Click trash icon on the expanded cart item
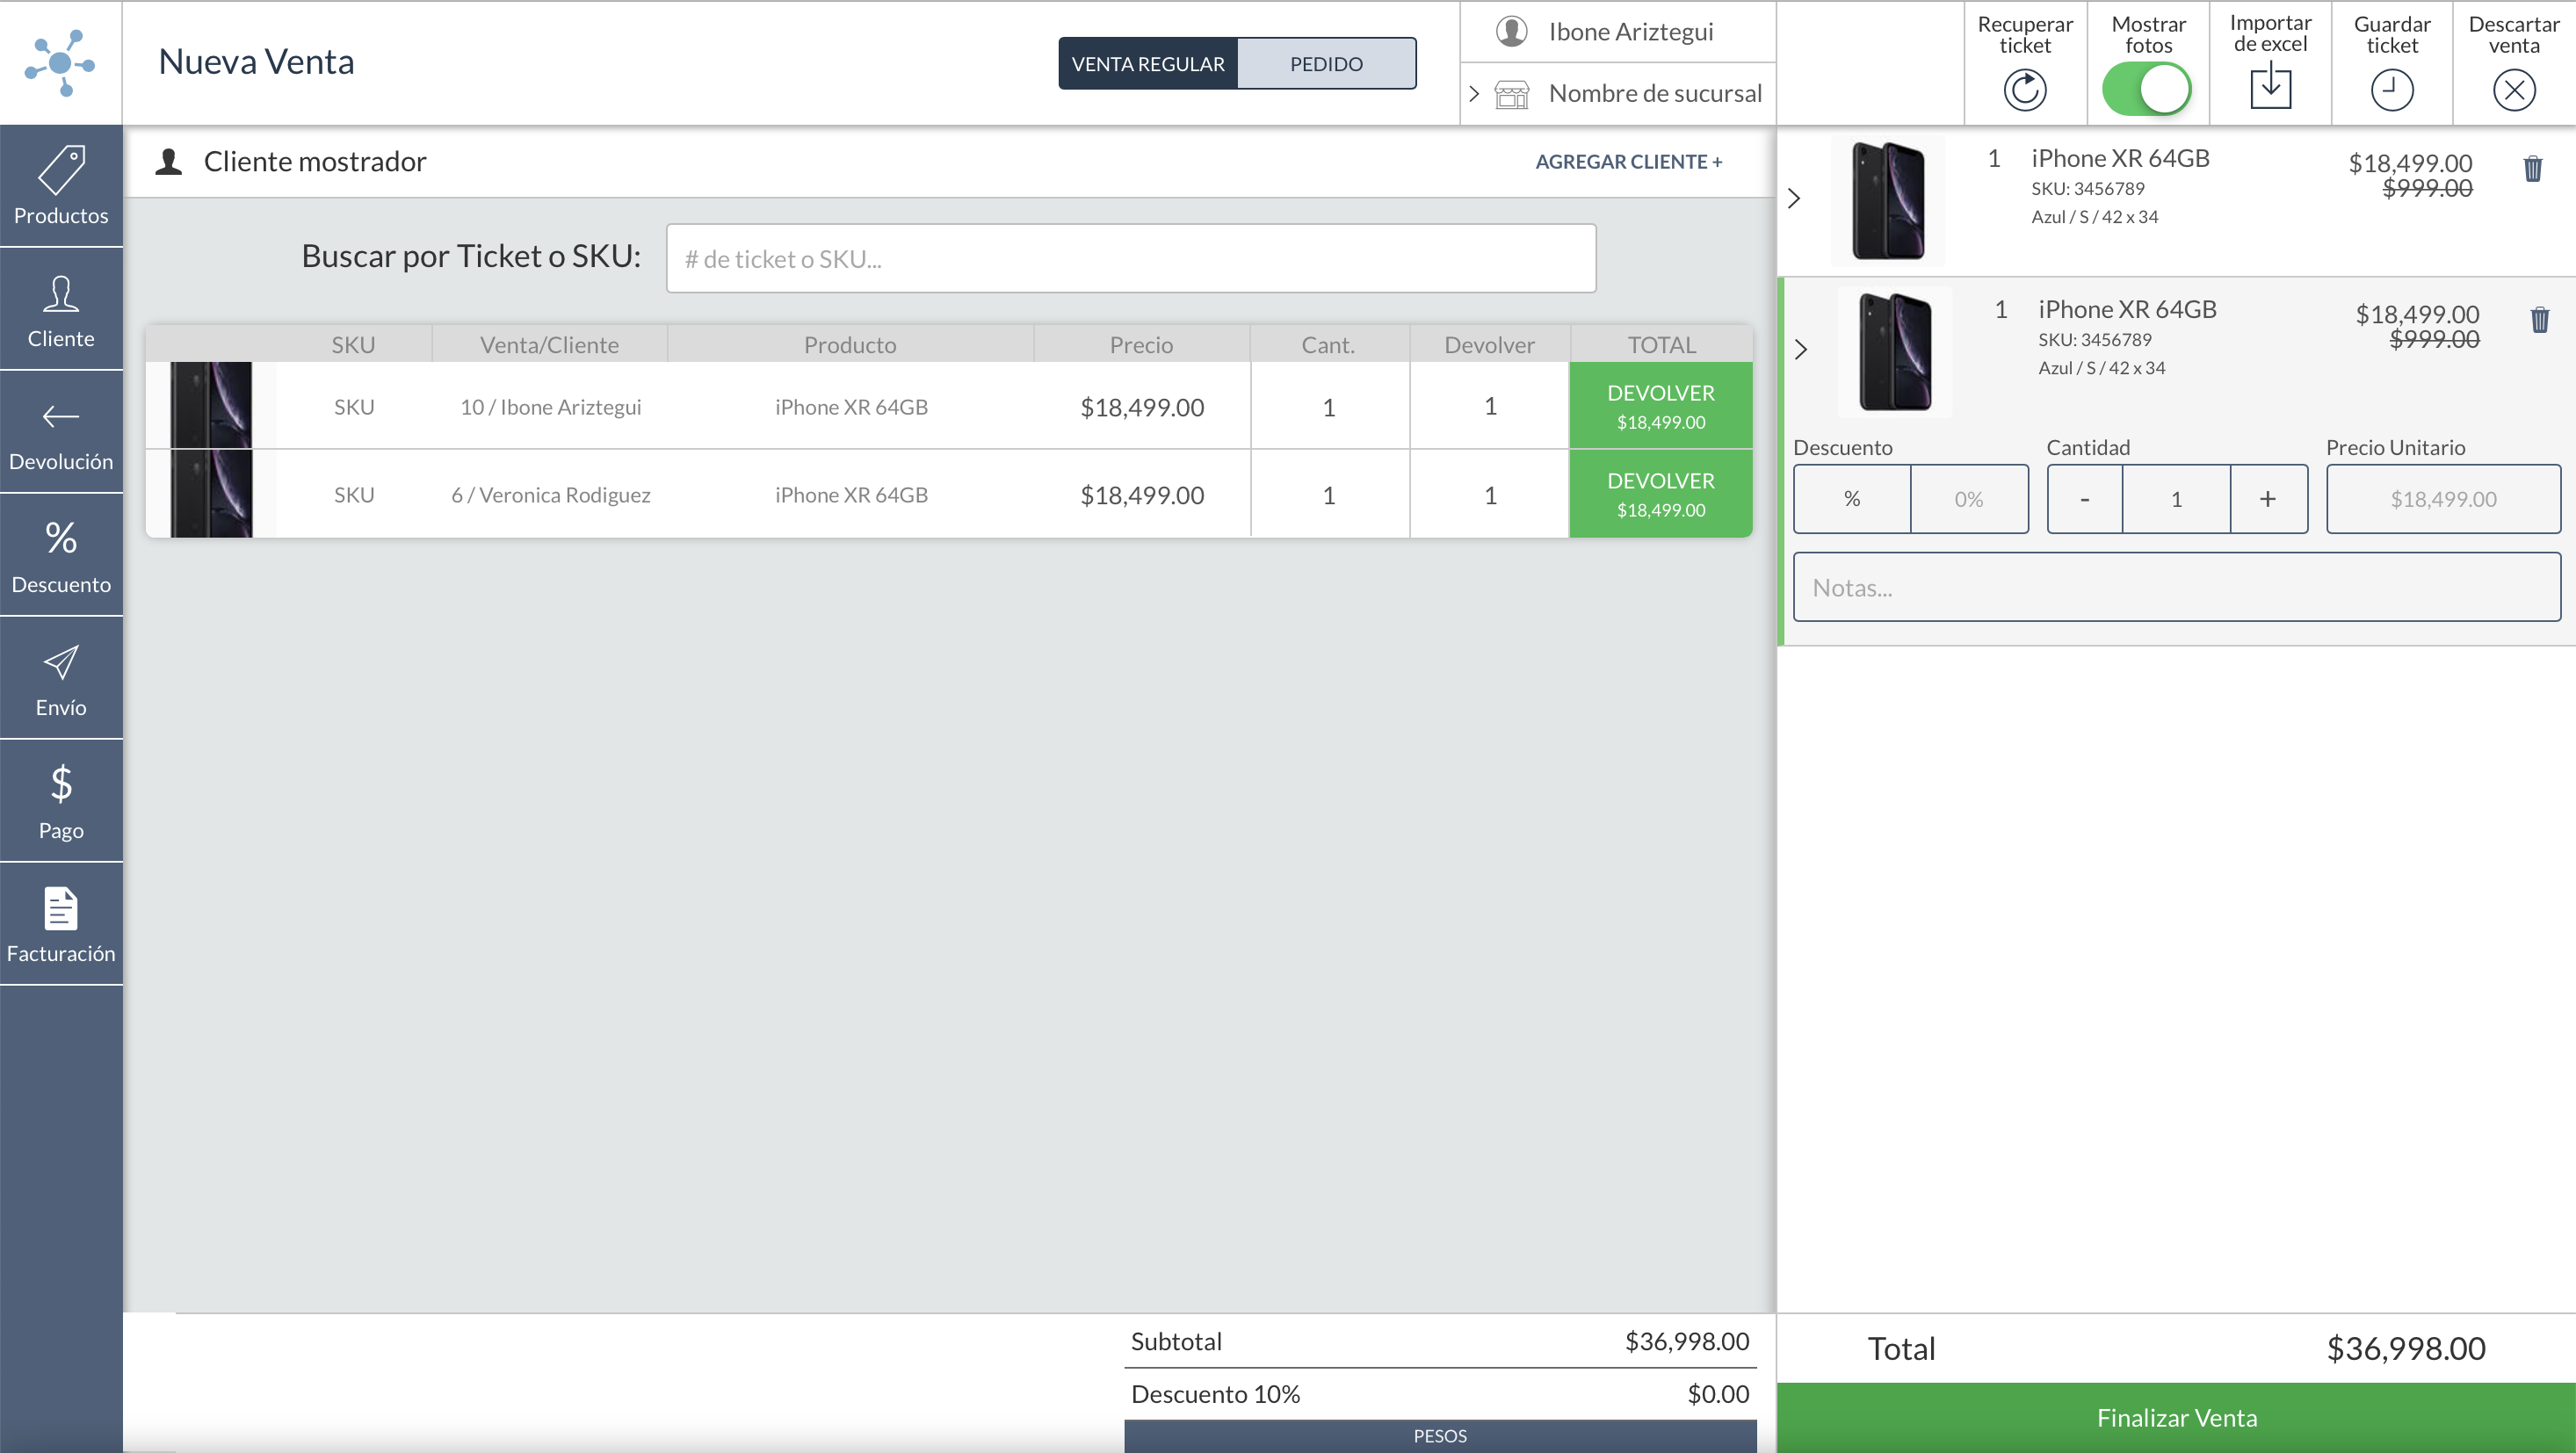This screenshot has height=1453, width=2576. point(2539,320)
